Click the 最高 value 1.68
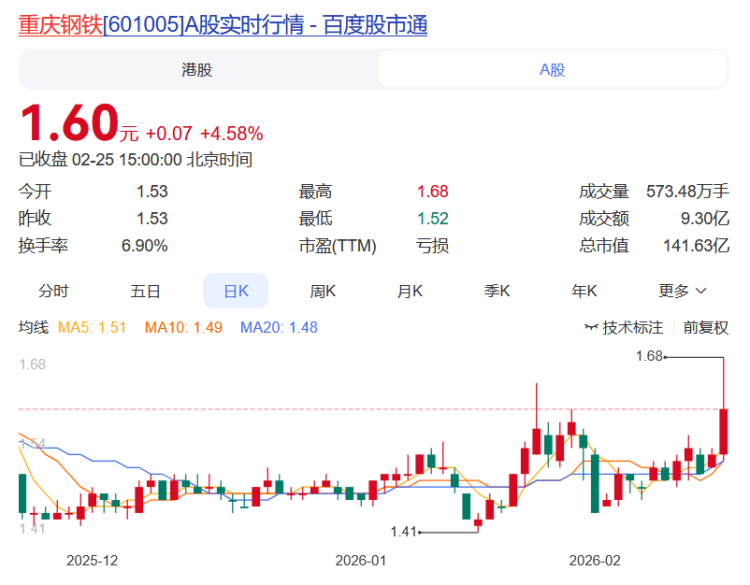750x585 pixels. (x=432, y=192)
